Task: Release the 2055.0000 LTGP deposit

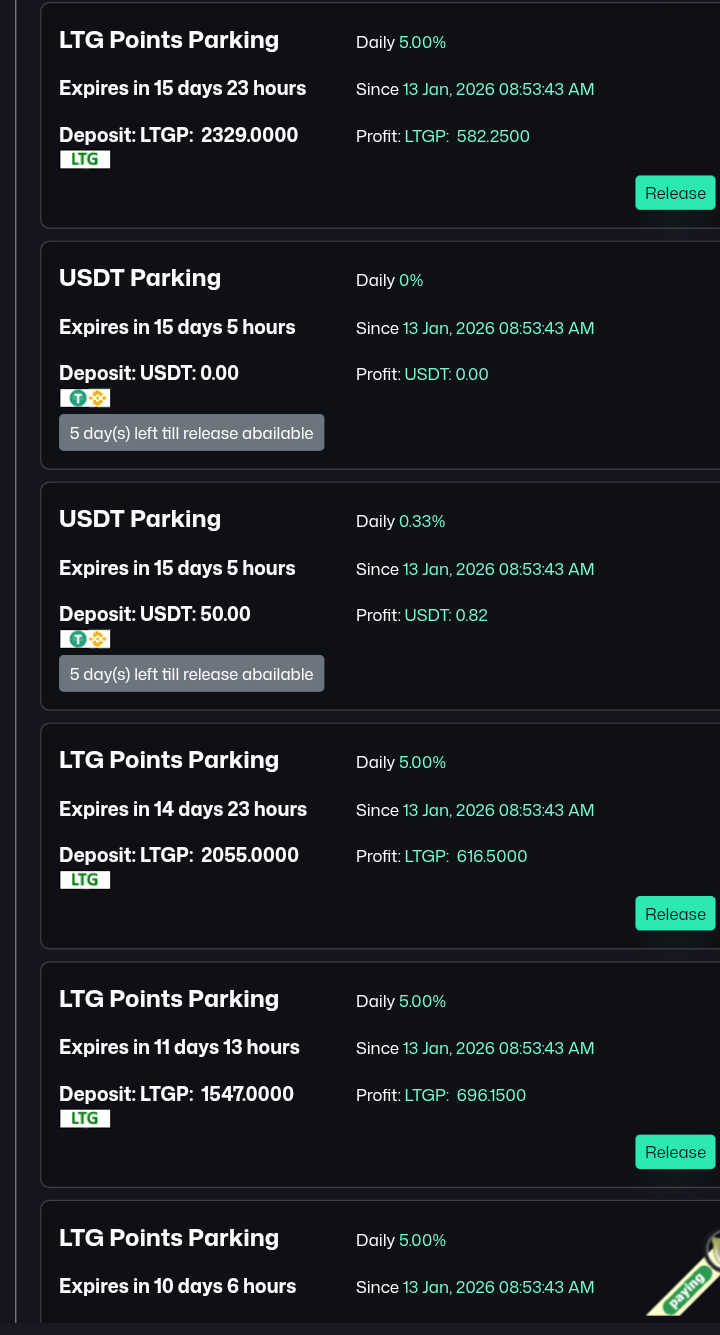Action: (675, 913)
